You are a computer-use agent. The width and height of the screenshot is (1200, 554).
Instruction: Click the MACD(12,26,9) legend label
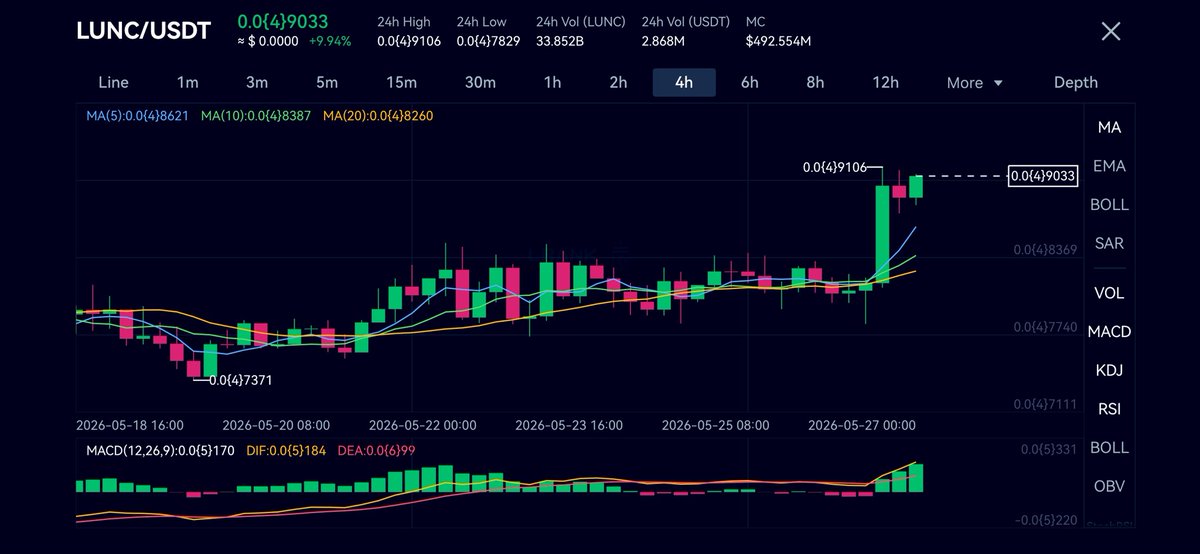click(160, 451)
